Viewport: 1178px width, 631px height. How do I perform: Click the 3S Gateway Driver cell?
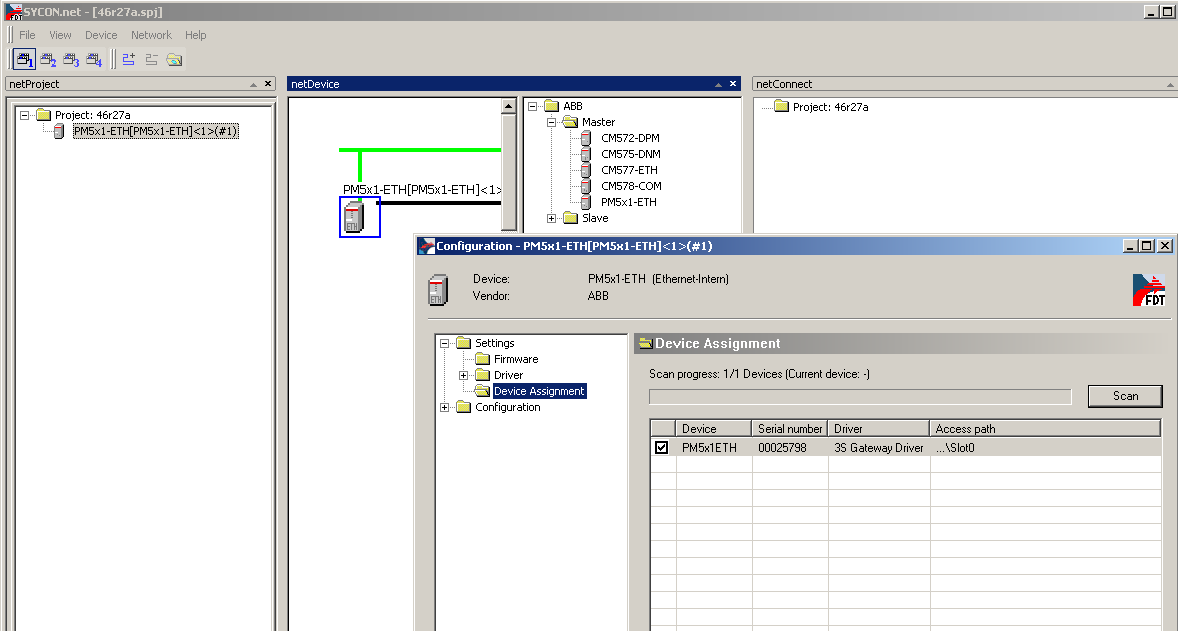point(879,448)
